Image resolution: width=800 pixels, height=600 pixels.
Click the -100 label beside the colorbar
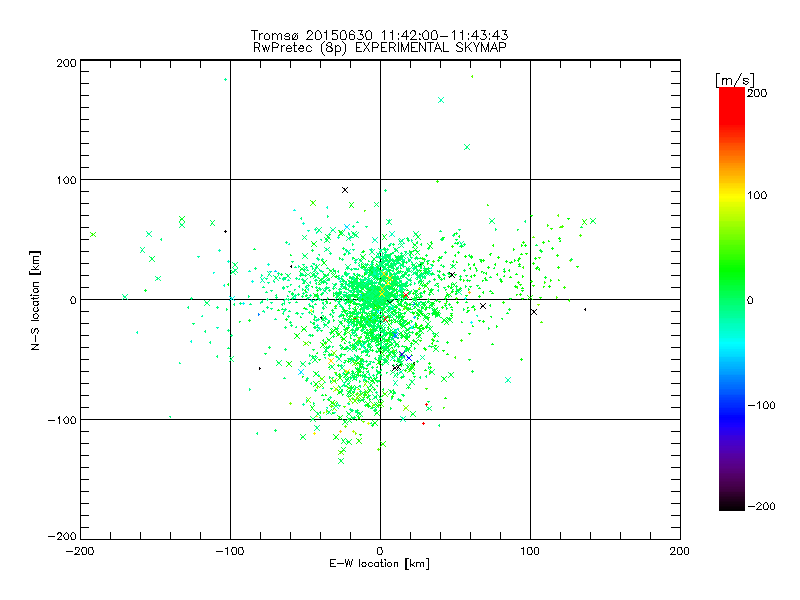tap(761, 405)
